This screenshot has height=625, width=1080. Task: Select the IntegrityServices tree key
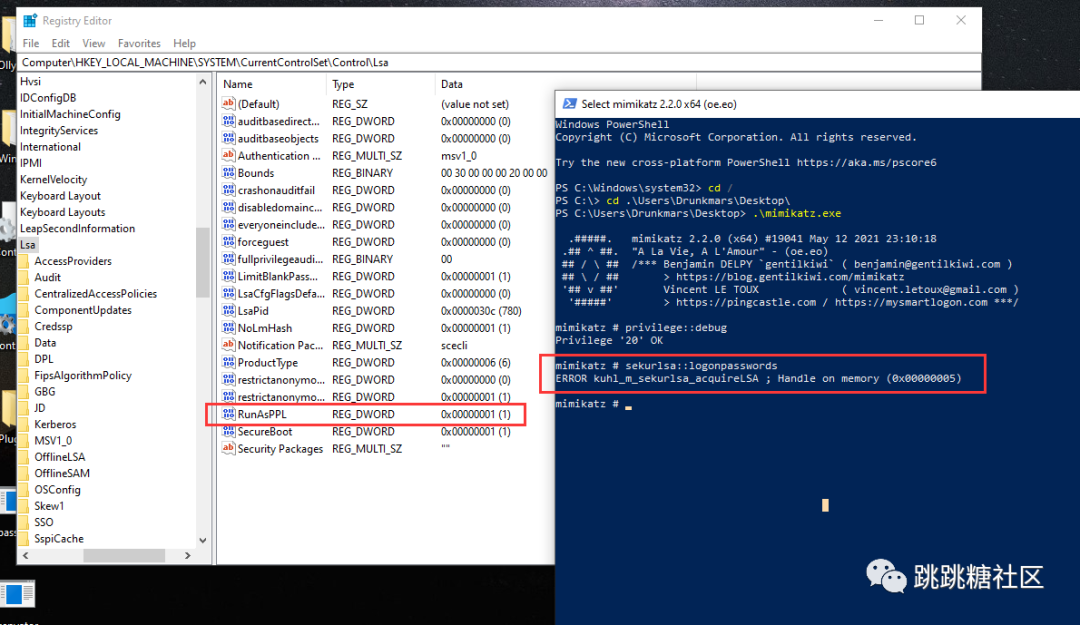[x=59, y=130]
